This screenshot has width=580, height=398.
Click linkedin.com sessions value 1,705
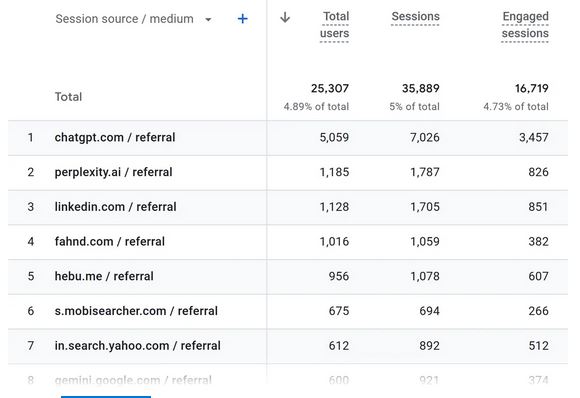point(425,207)
